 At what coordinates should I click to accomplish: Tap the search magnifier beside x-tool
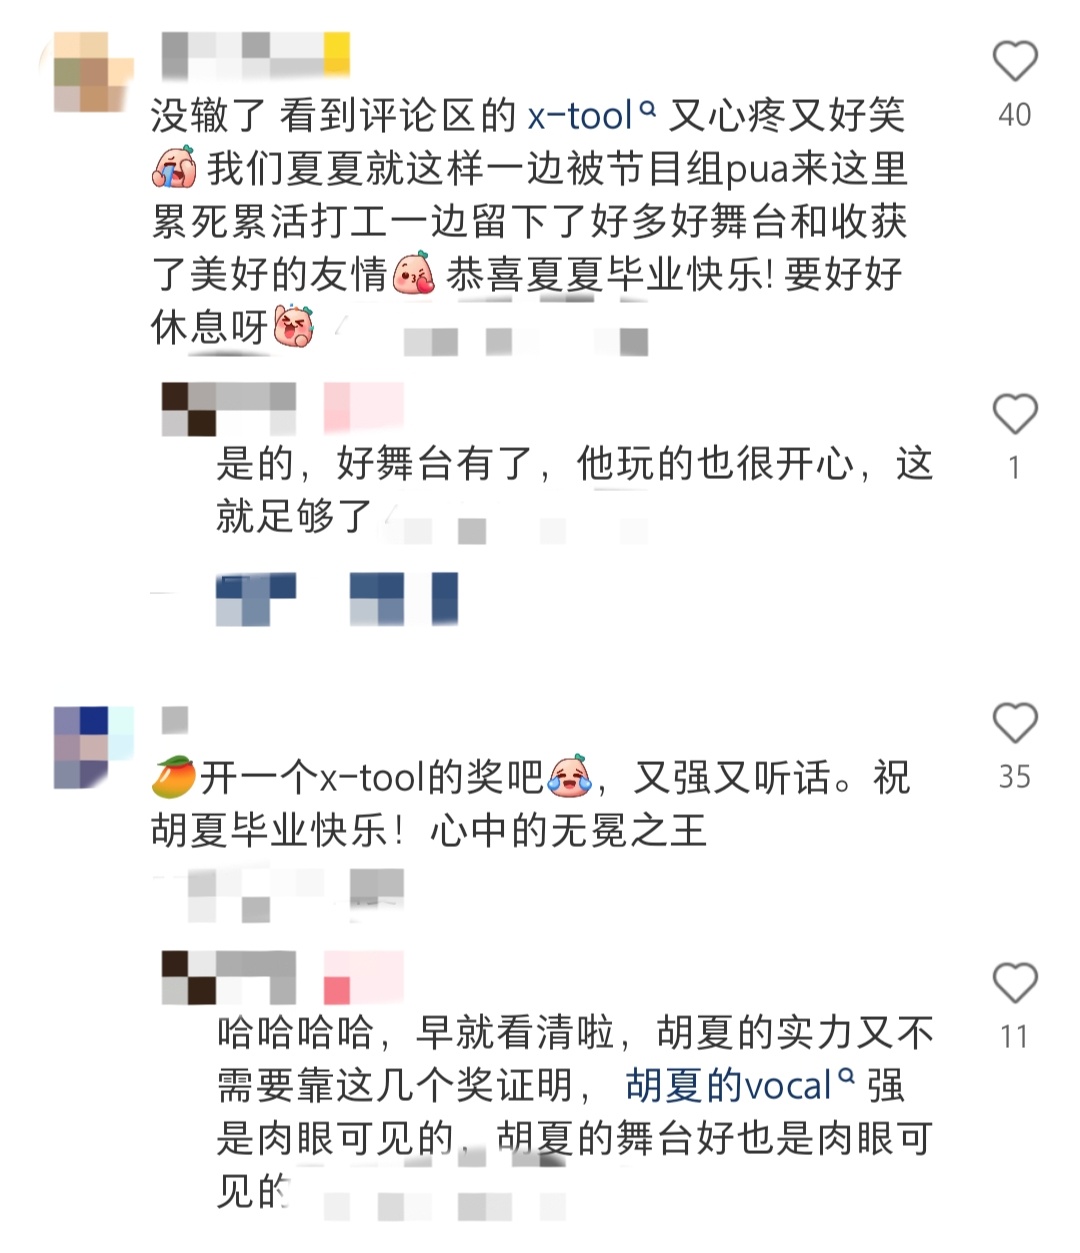click(x=647, y=109)
